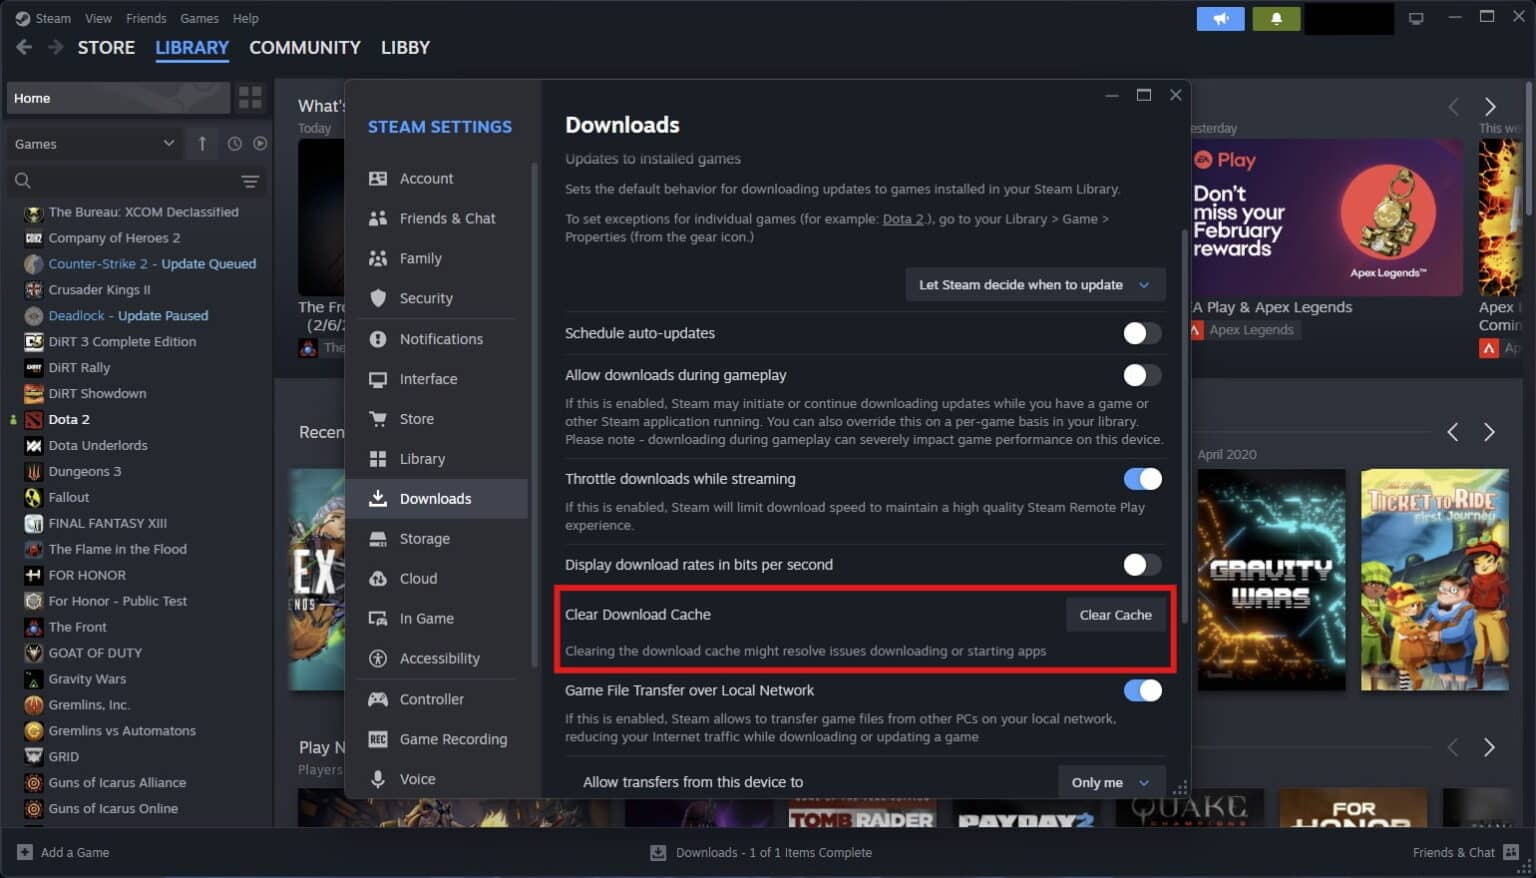This screenshot has width=1536, height=878.
Task: Open the Cloud settings section
Action: (417, 578)
